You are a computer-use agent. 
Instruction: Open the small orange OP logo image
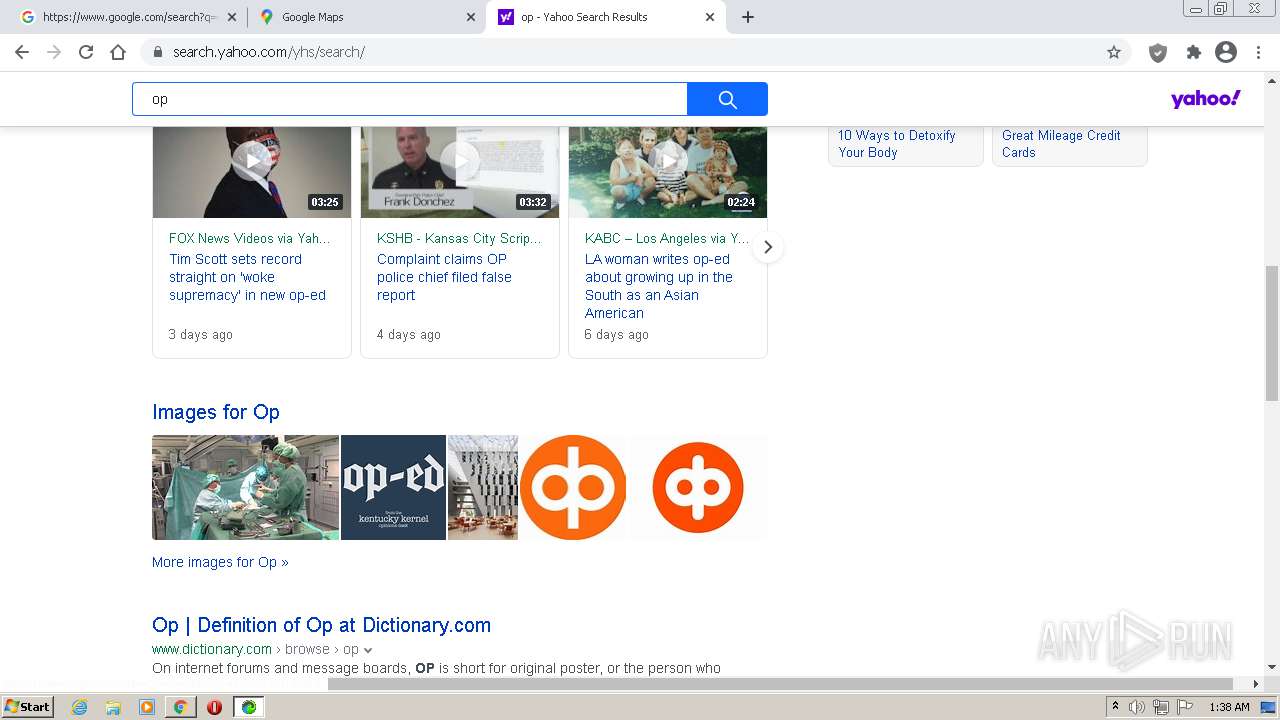(x=698, y=487)
